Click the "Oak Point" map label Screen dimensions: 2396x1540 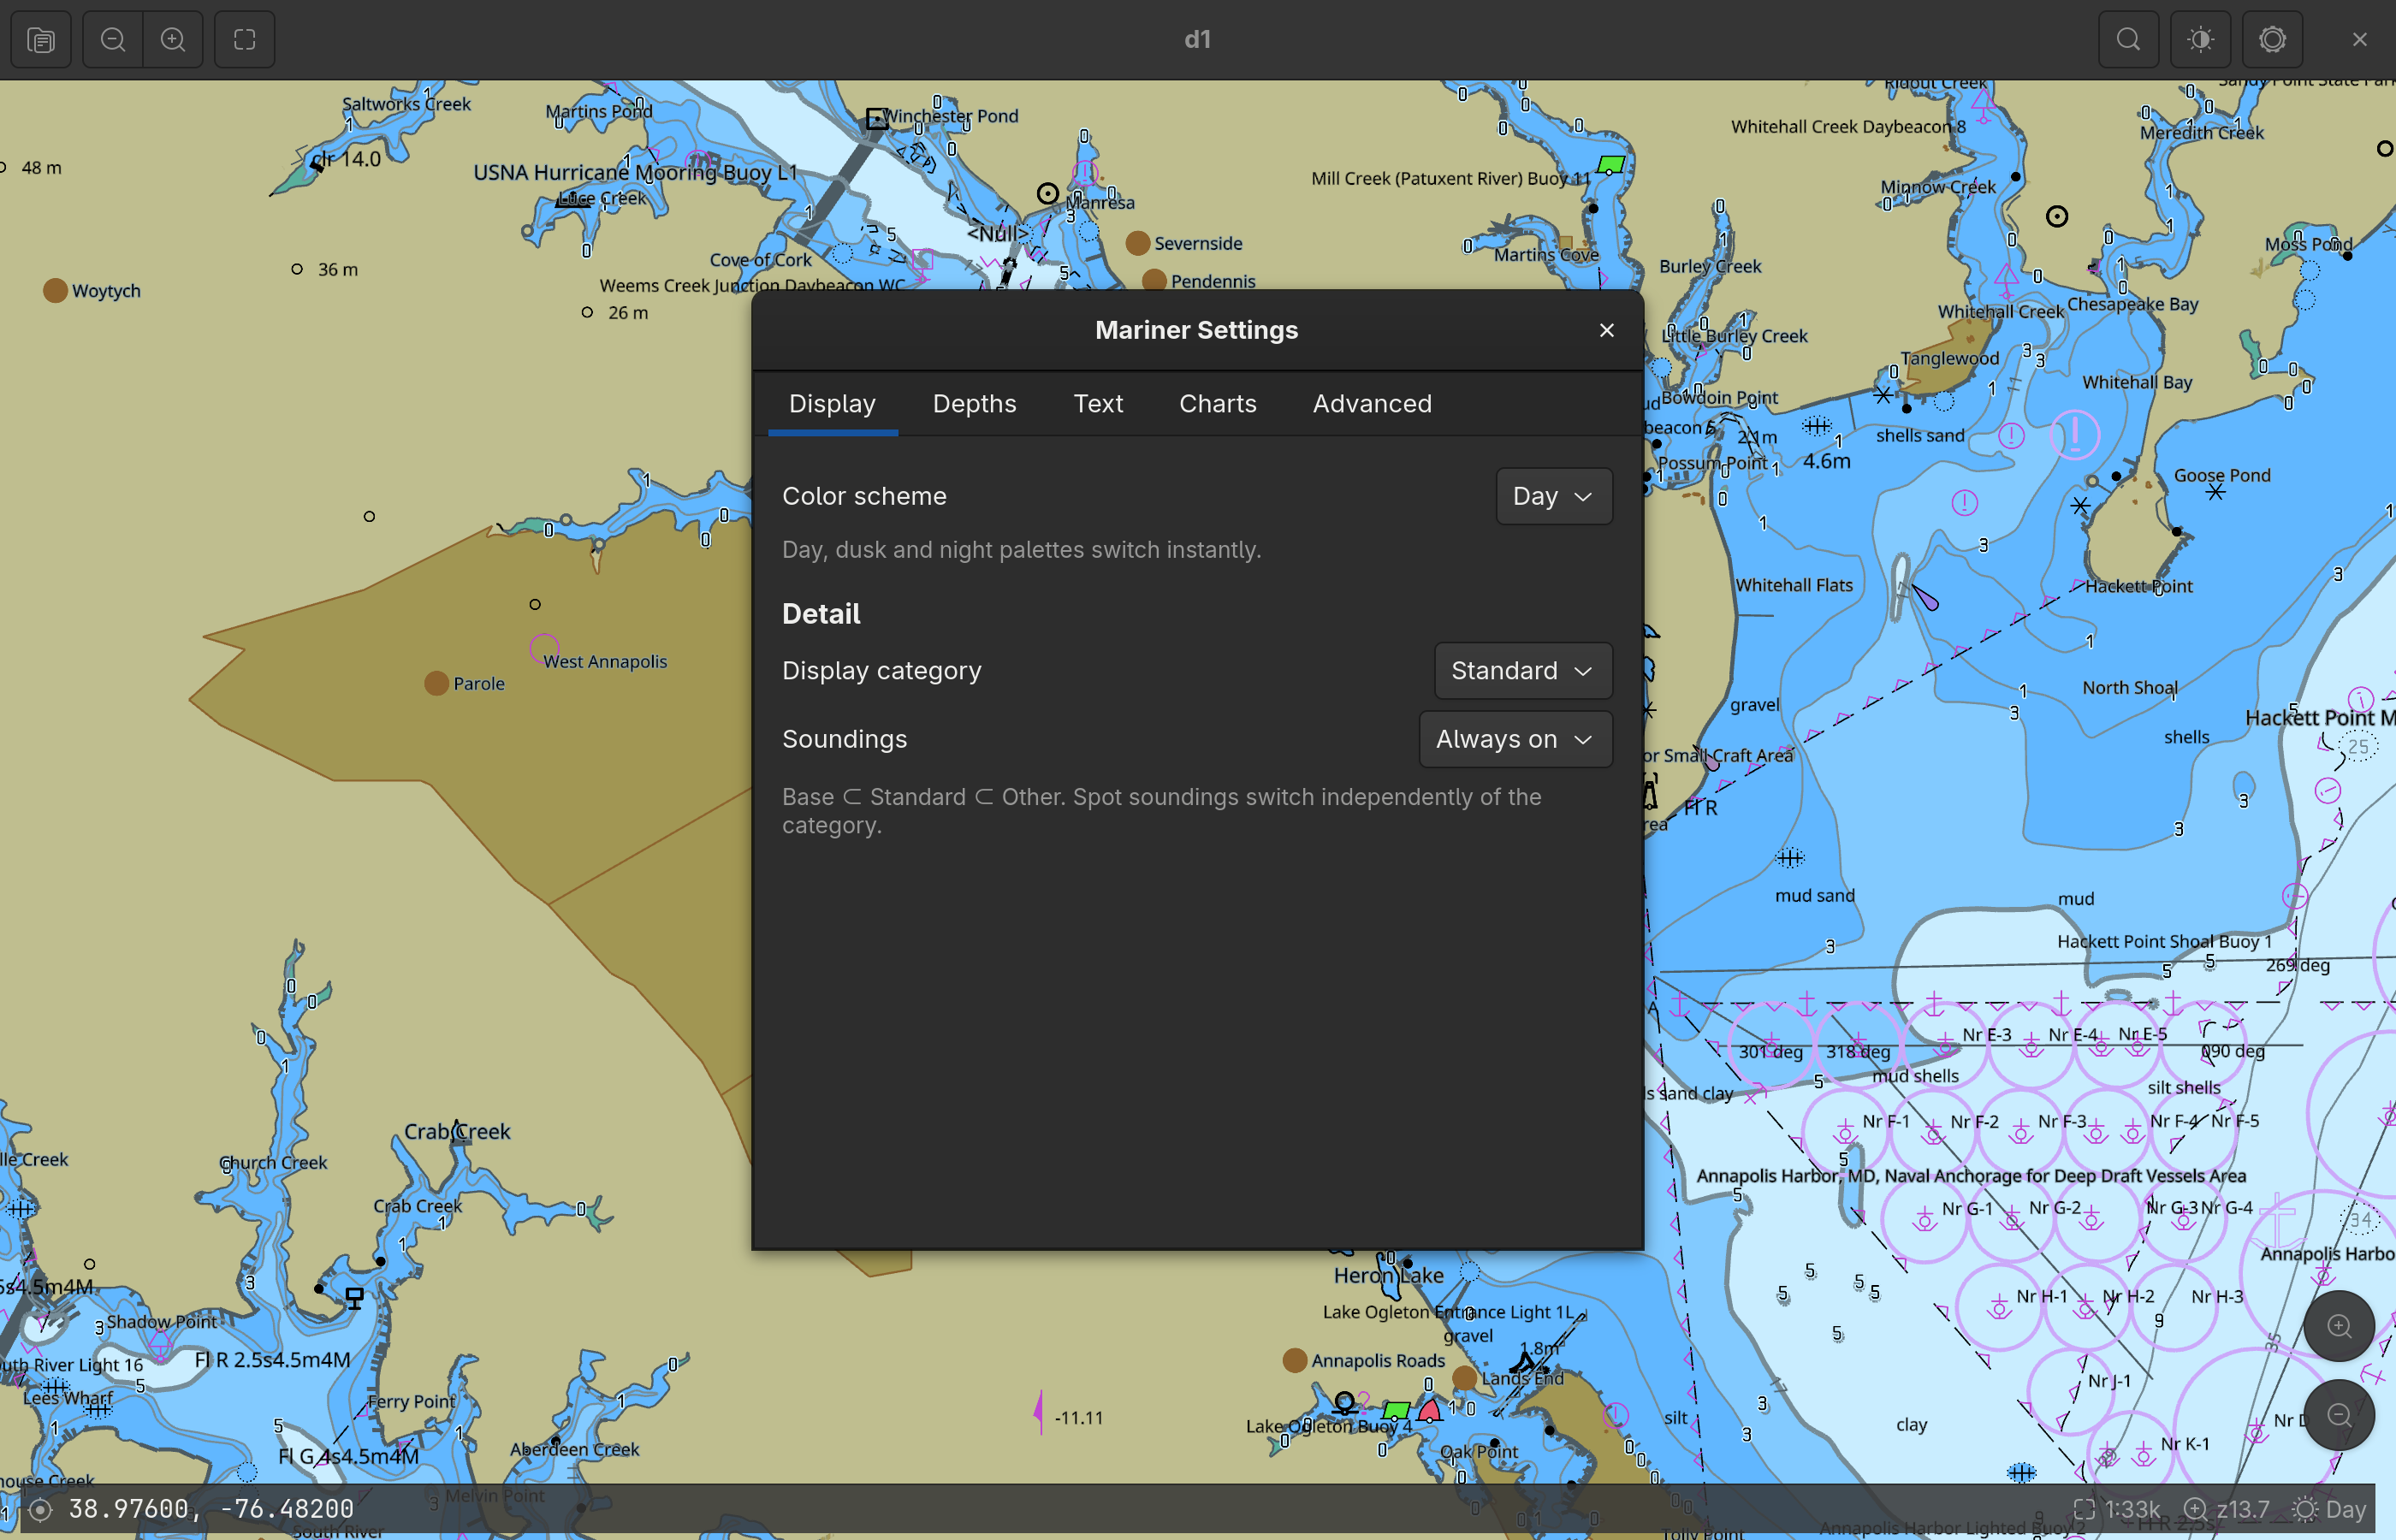[x=1479, y=1451]
